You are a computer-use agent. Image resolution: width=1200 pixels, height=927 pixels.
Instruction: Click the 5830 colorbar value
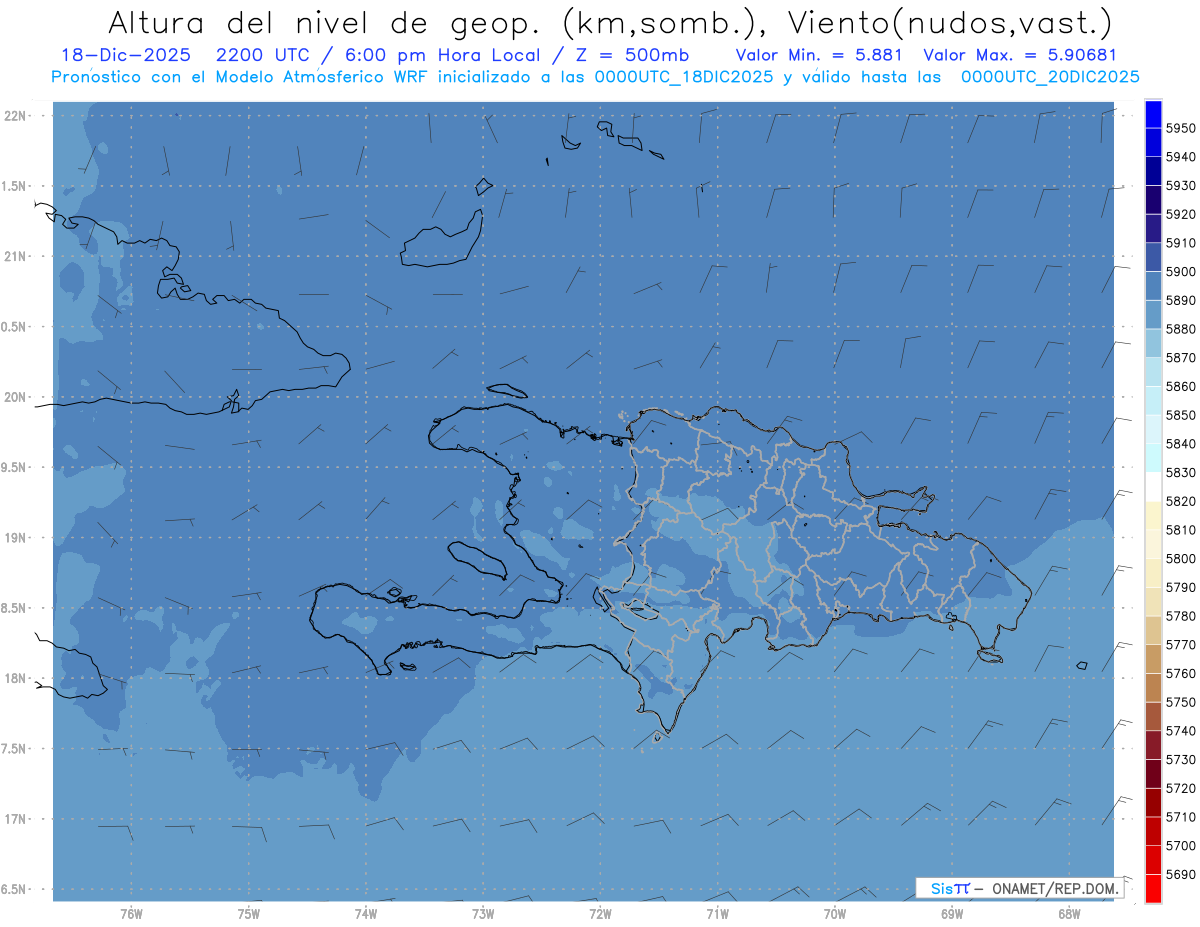[1181, 472]
